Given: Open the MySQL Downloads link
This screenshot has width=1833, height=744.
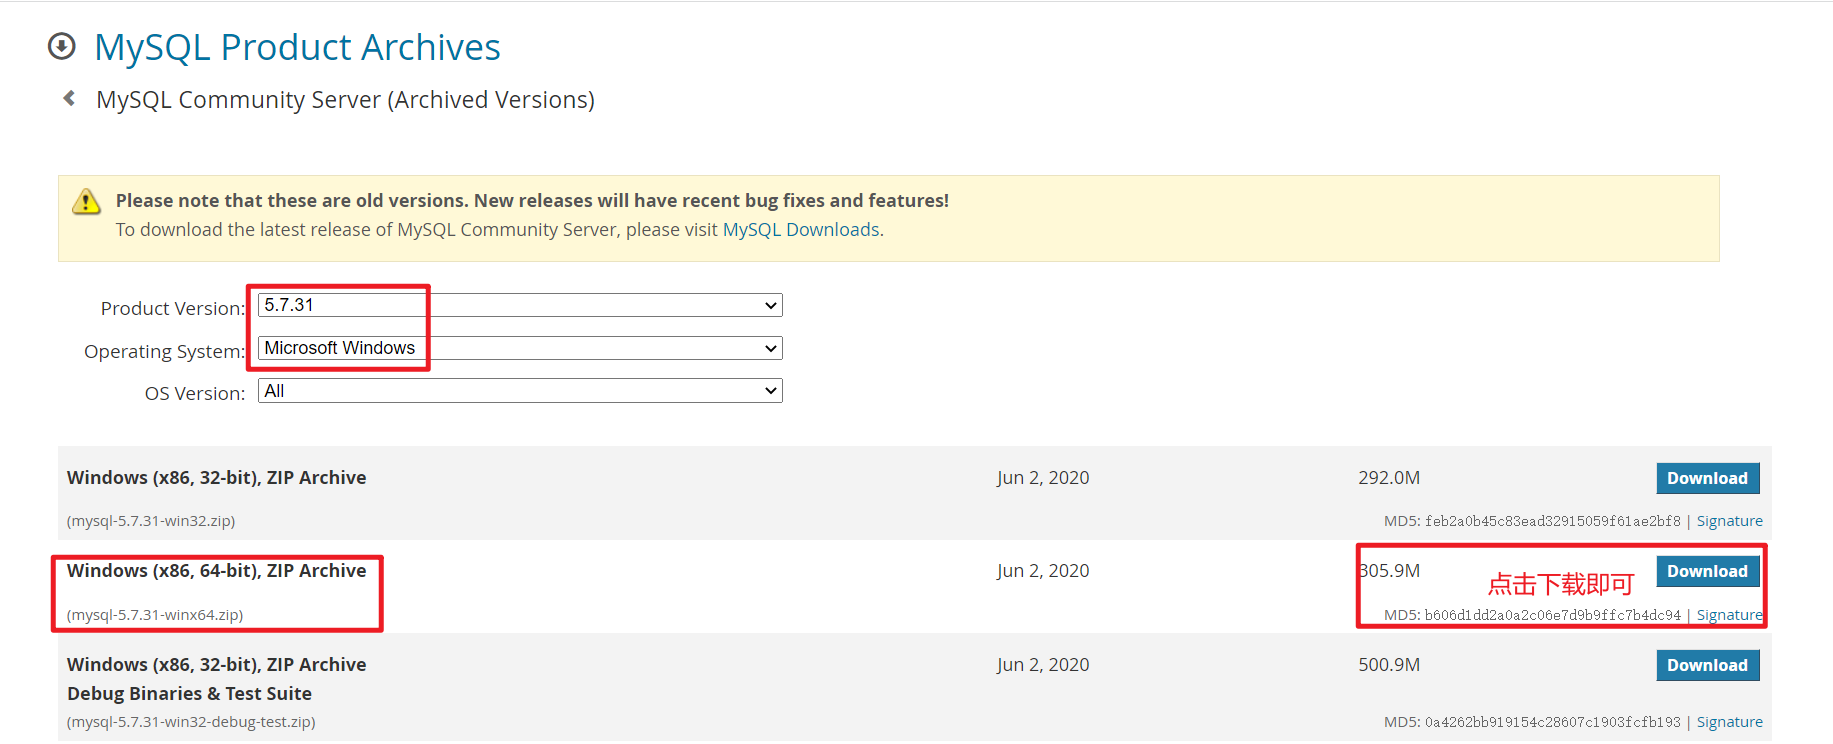Looking at the screenshot, I should pos(801,230).
